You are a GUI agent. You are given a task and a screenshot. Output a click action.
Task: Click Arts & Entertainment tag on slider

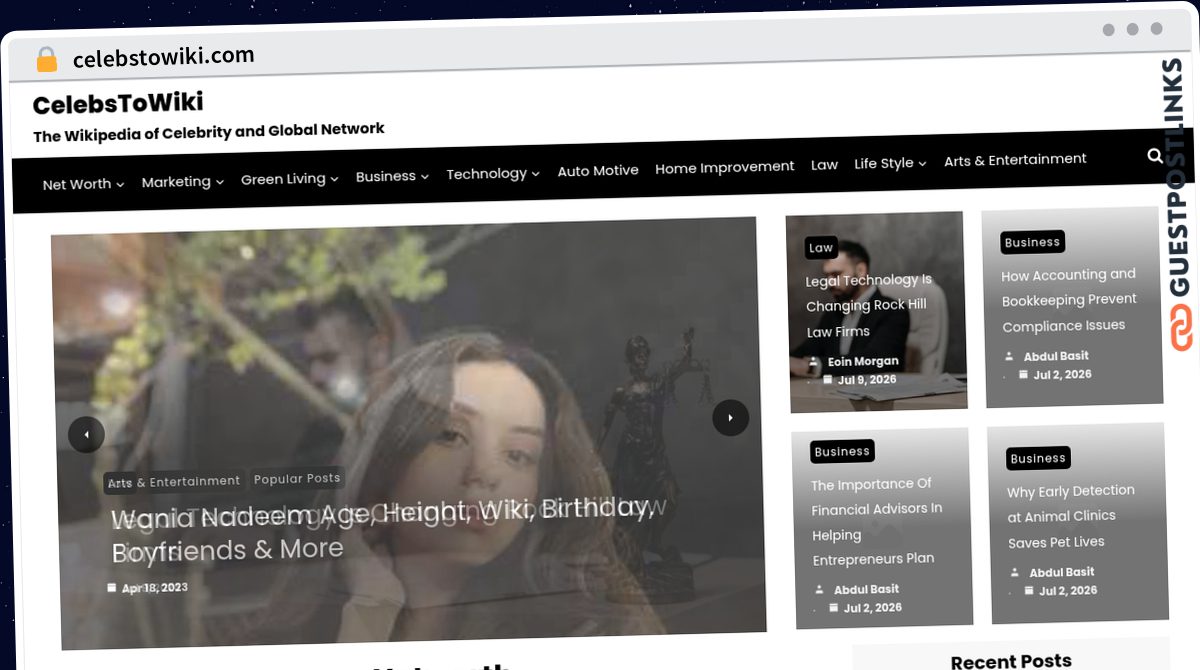pos(173,482)
